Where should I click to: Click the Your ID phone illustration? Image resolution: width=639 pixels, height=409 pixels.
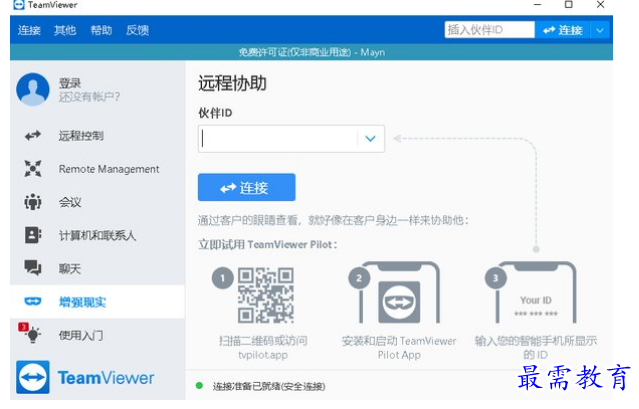pos(535,293)
